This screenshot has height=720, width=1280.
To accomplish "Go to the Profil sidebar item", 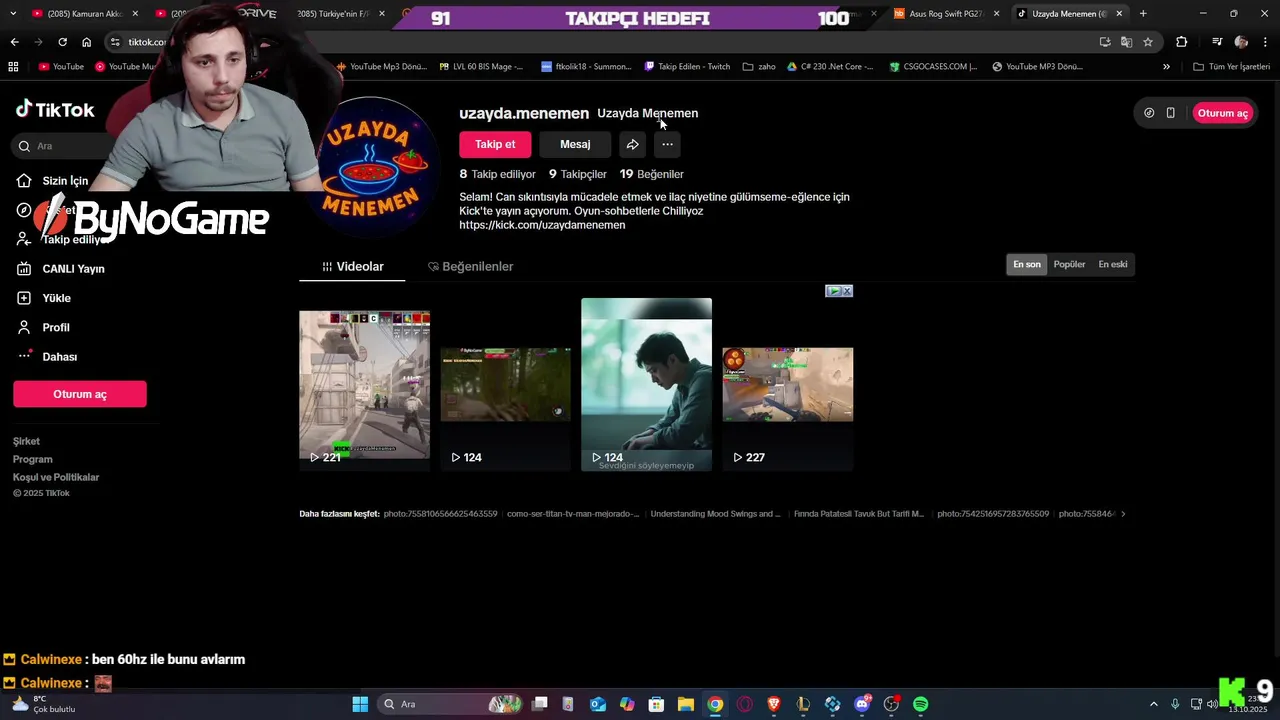I will (x=43, y=327).
